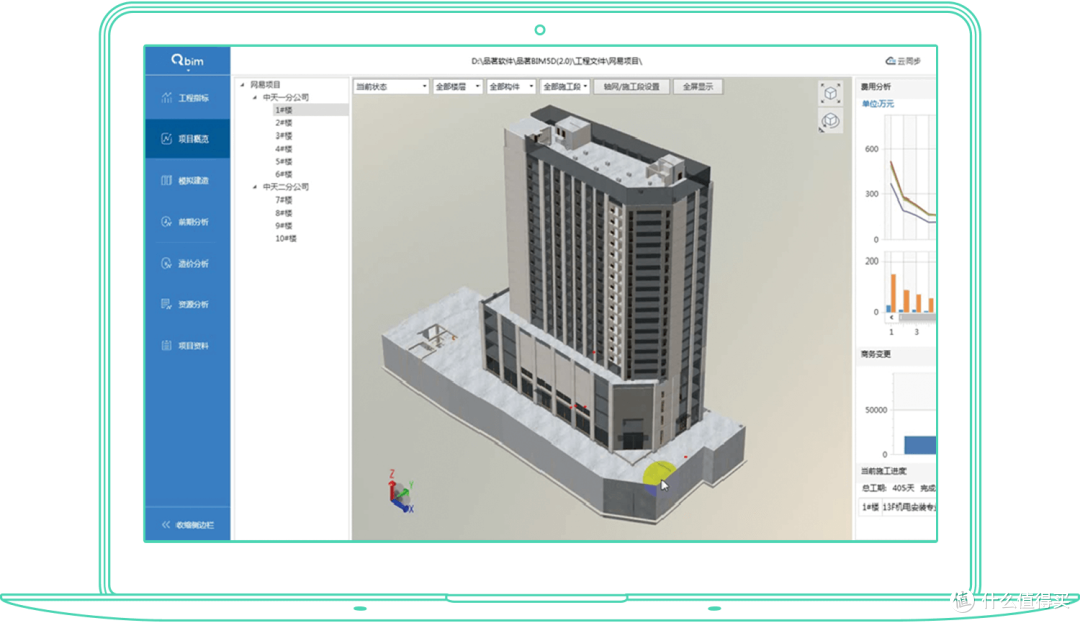
Task: Open the 项目资料 sidebar section
Action: [187, 346]
